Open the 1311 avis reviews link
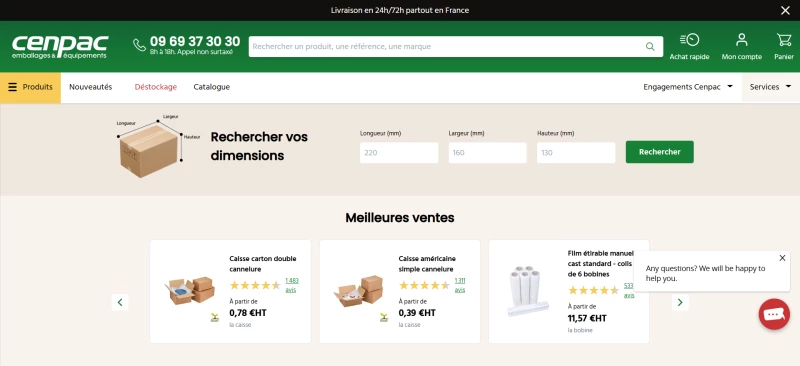Image resolution: width=800 pixels, height=366 pixels. (x=460, y=285)
